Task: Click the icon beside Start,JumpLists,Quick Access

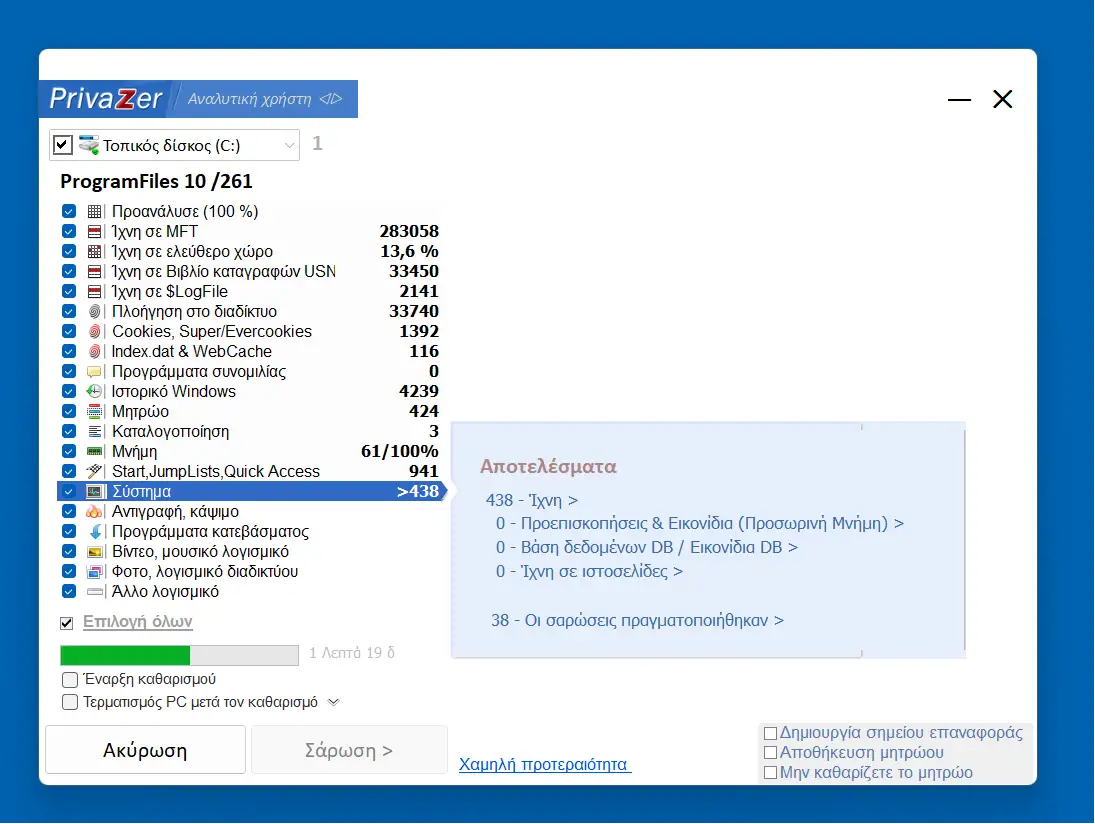Action: pos(94,471)
